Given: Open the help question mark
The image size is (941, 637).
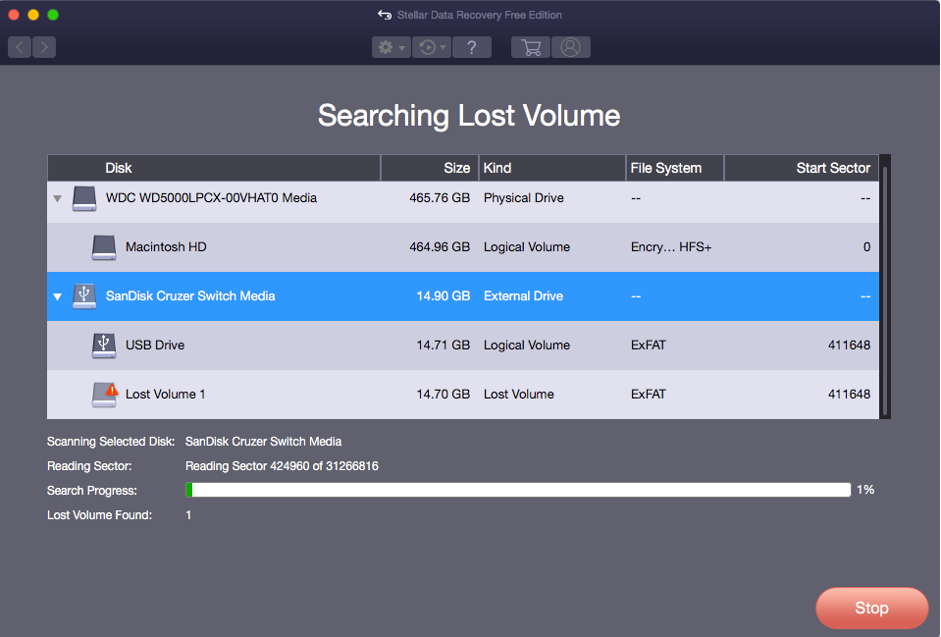Looking at the screenshot, I should [x=472, y=47].
